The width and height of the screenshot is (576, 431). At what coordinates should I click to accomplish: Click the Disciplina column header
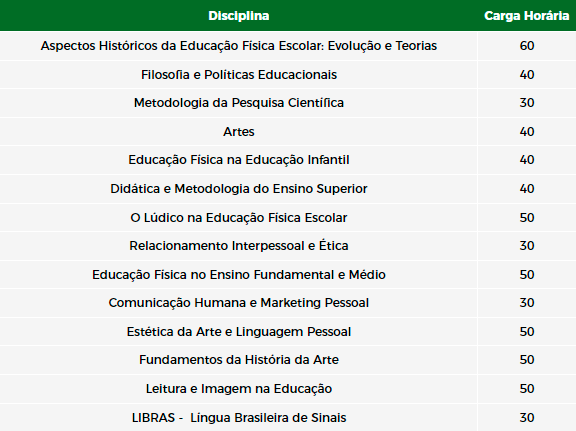238,16
